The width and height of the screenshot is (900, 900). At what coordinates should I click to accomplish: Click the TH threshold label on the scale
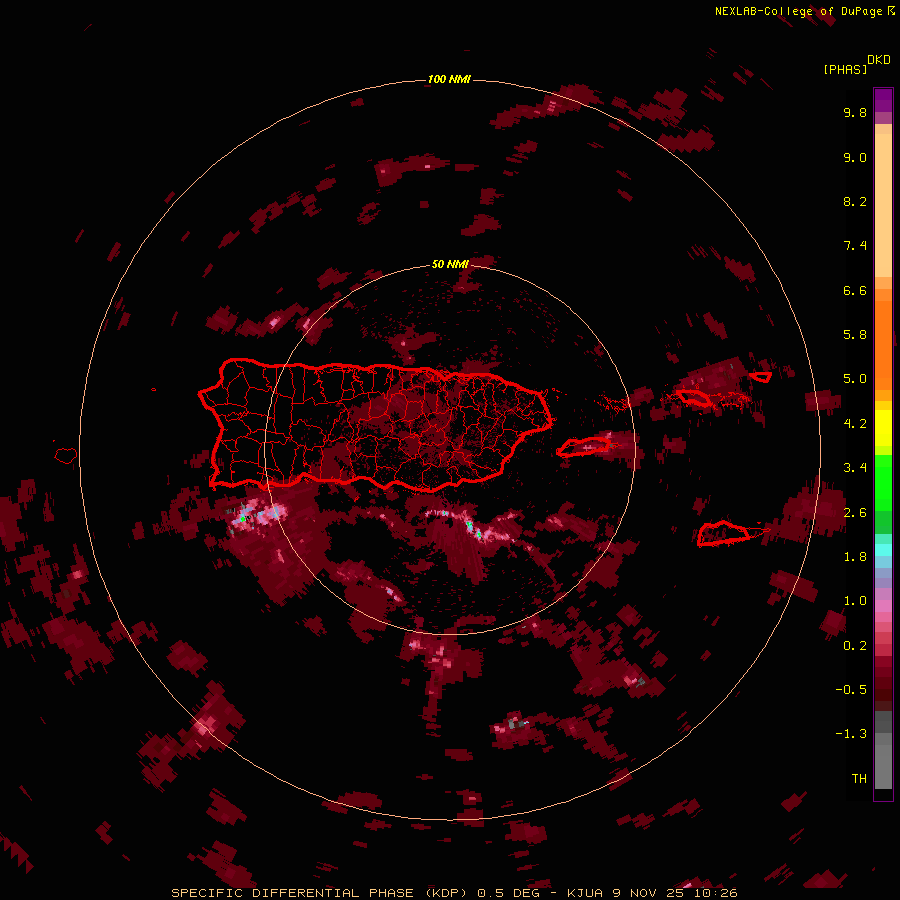point(859,779)
